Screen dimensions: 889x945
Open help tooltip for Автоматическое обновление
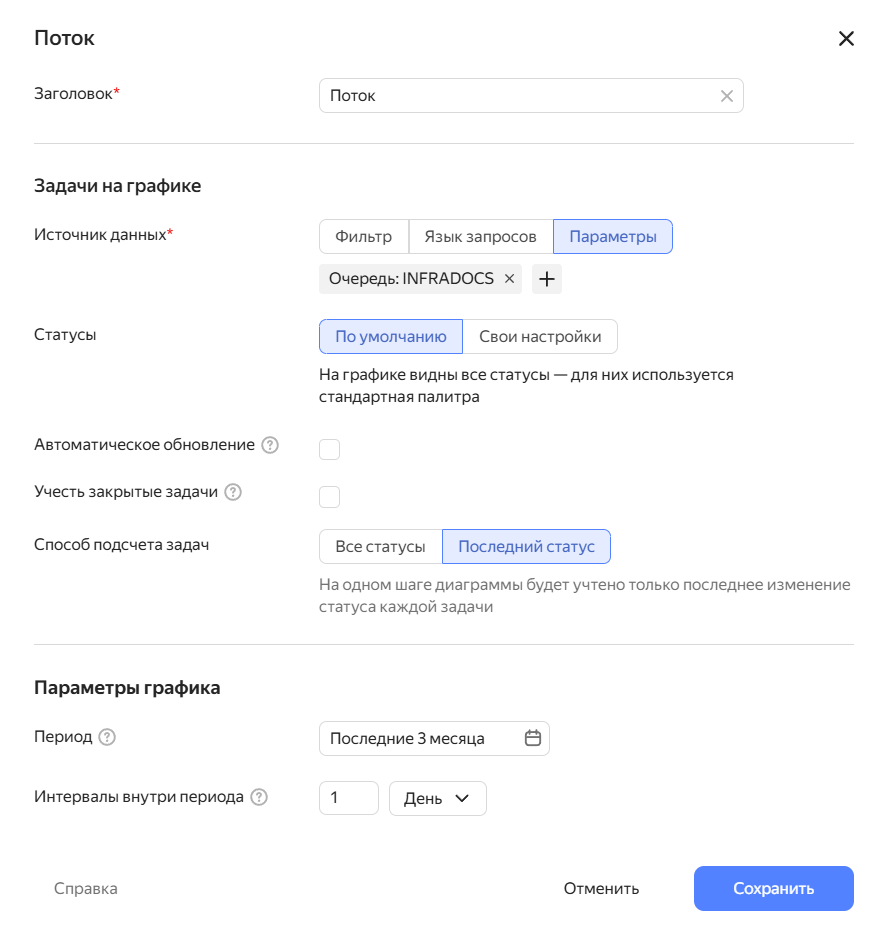[x=270, y=445]
